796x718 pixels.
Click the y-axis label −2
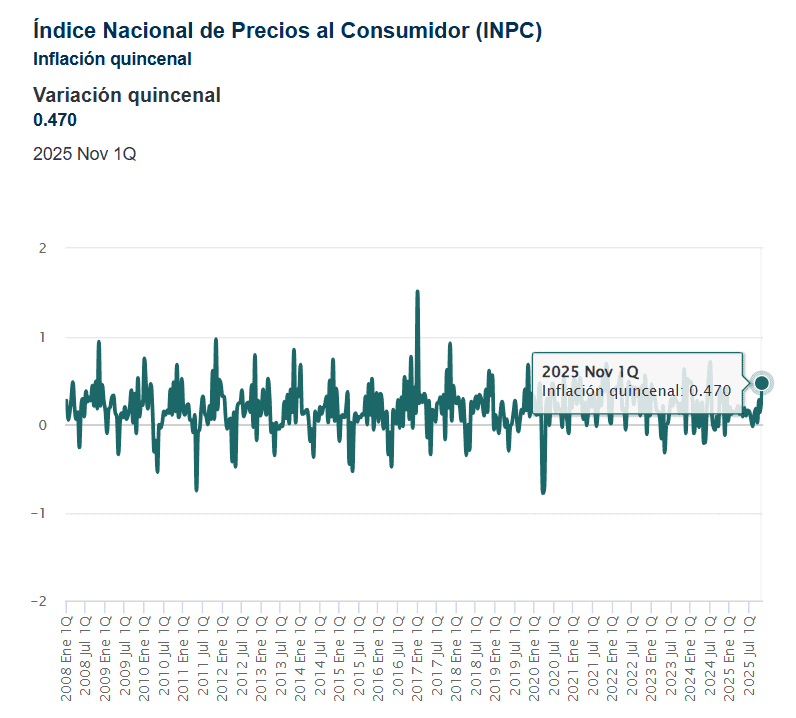coord(39,601)
